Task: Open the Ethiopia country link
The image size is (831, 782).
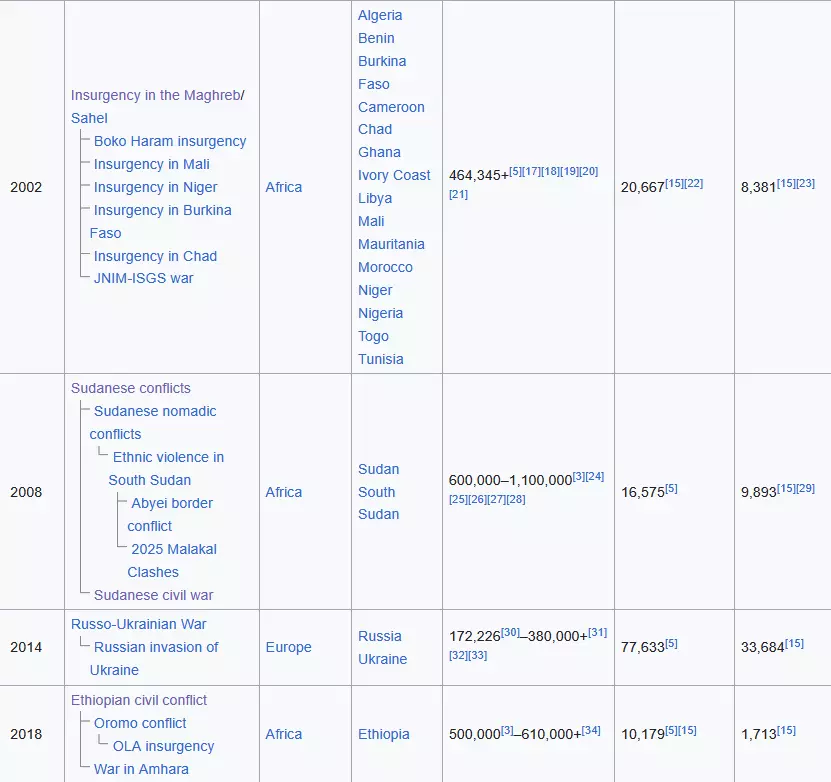Action: 384,734
